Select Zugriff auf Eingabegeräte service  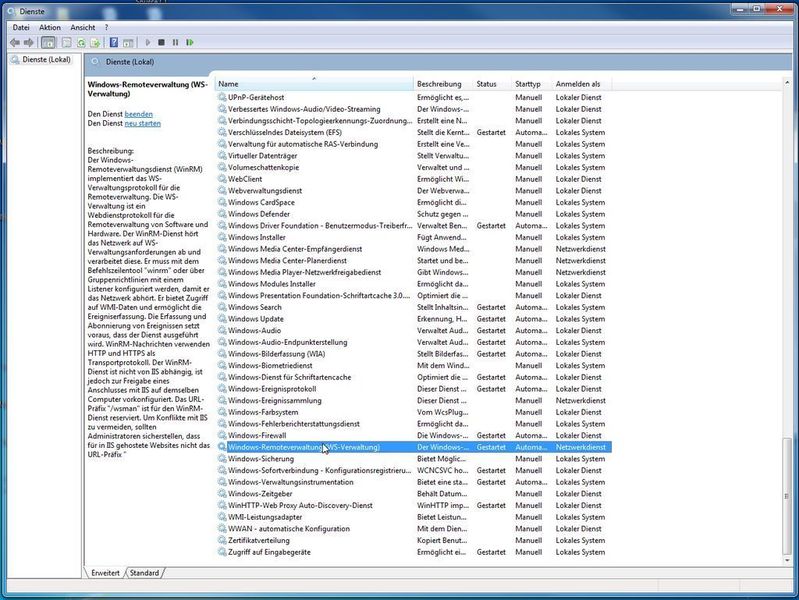click(414, 552)
